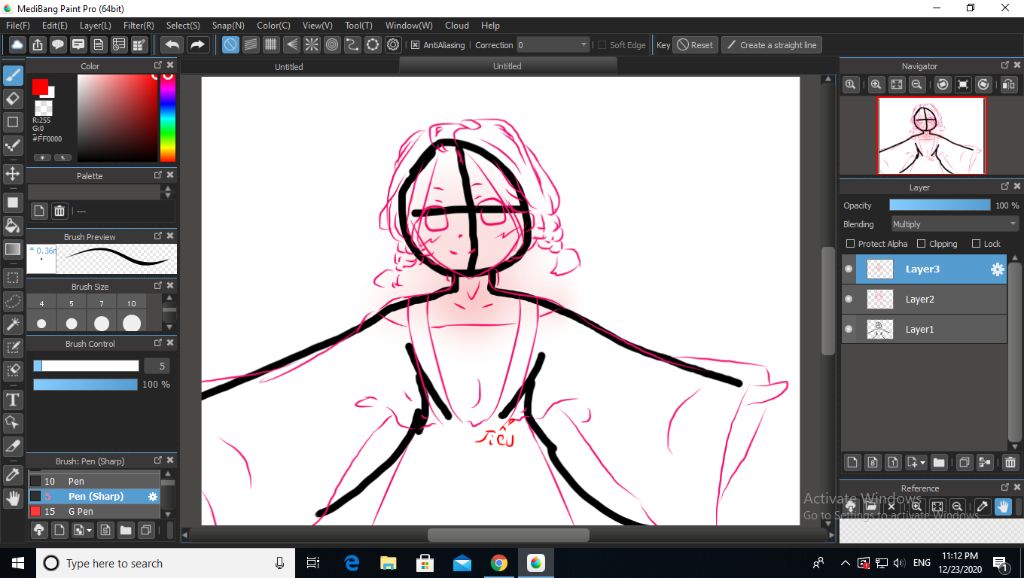This screenshot has height=578, width=1024.
Task: Enable radial snap guide
Action: (312, 44)
